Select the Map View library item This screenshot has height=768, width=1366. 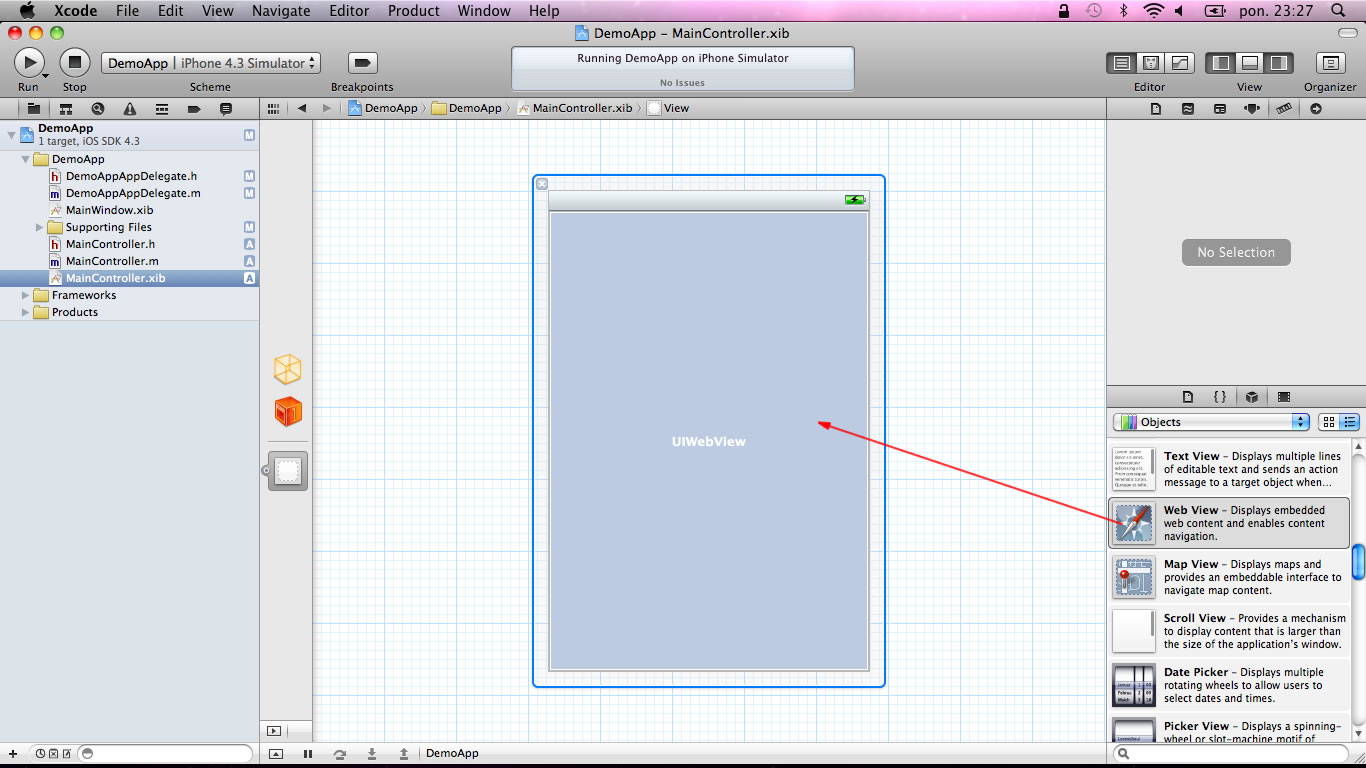point(1229,577)
